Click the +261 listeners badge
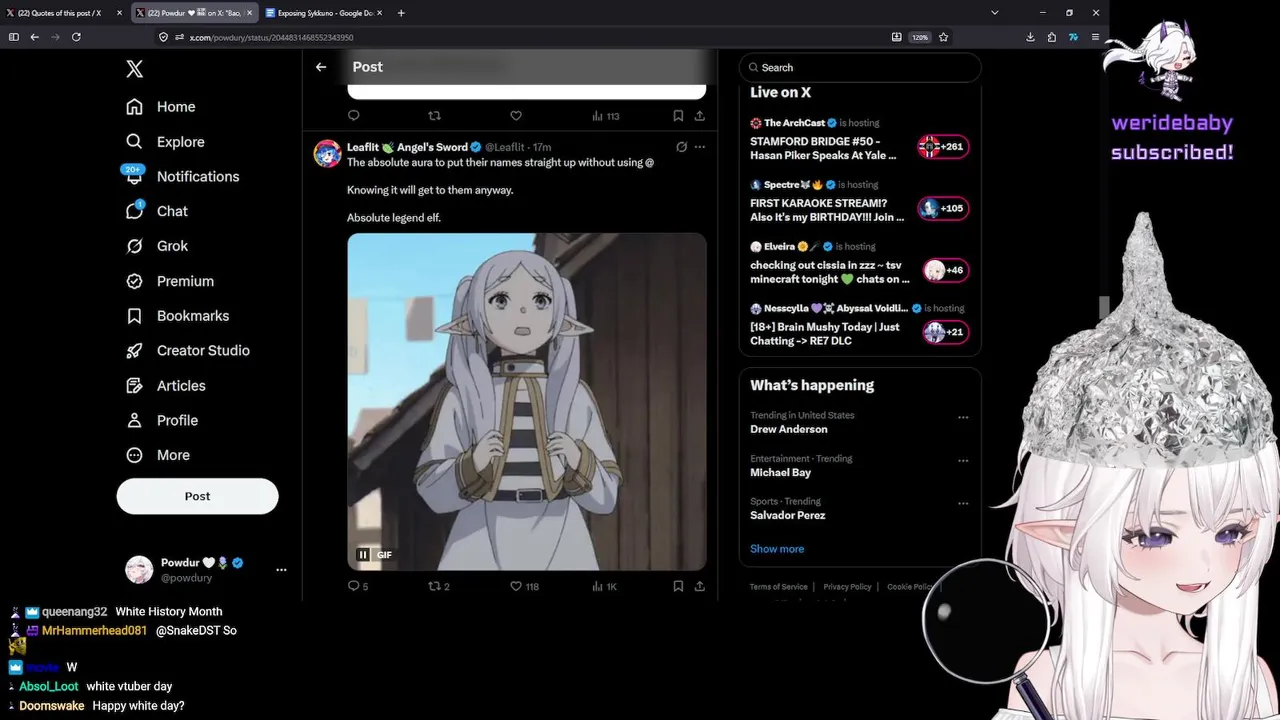This screenshot has width=1280, height=720. click(x=943, y=147)
